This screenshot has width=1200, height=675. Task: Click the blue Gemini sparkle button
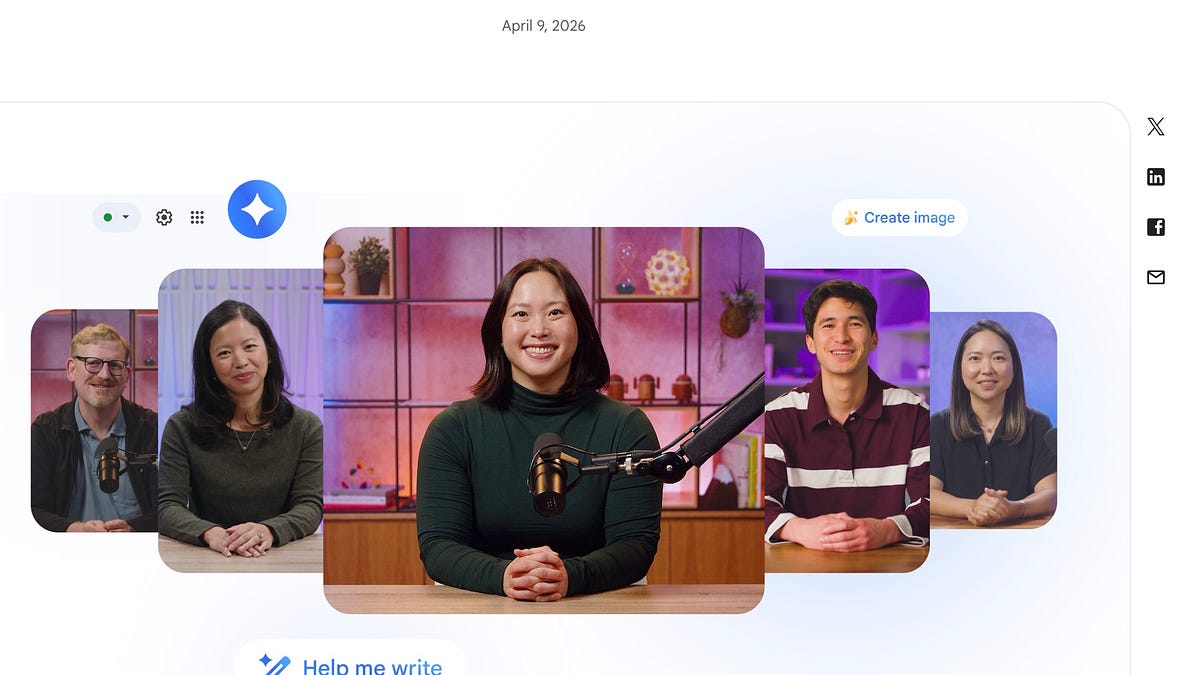[257, 209]
